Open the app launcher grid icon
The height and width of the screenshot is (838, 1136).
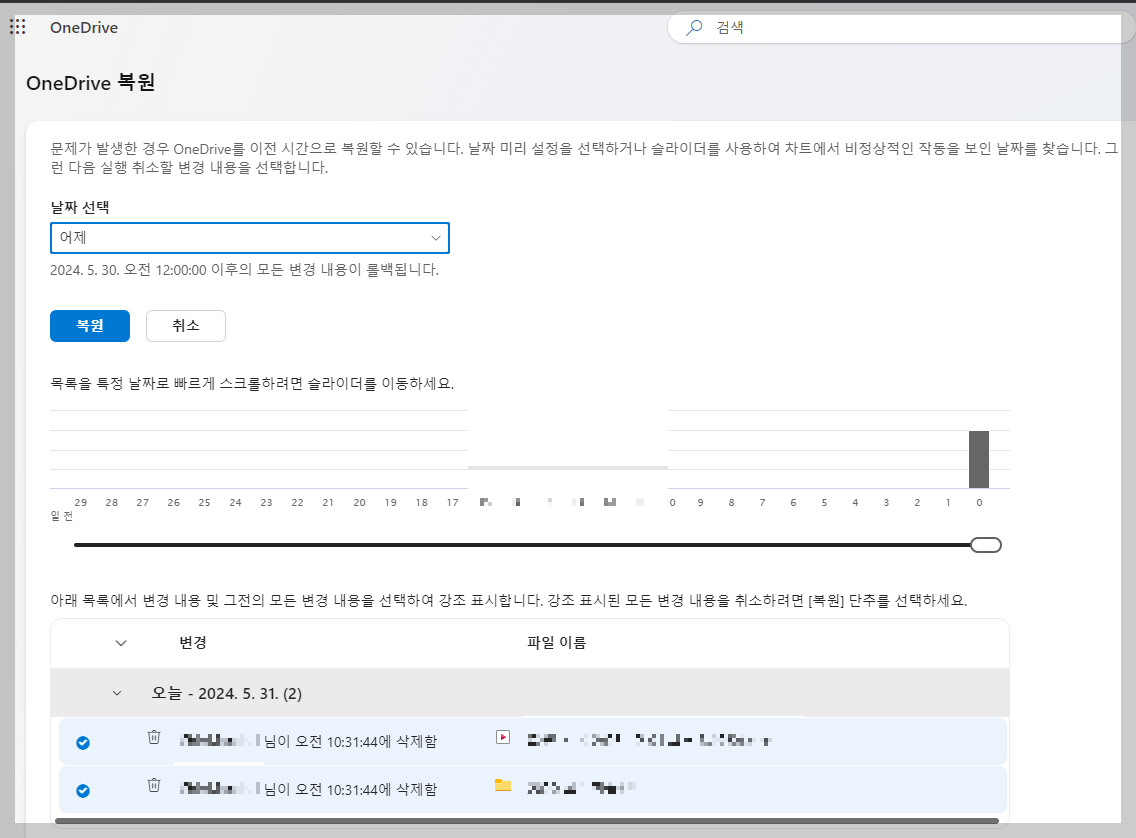(x=17, y=28)
